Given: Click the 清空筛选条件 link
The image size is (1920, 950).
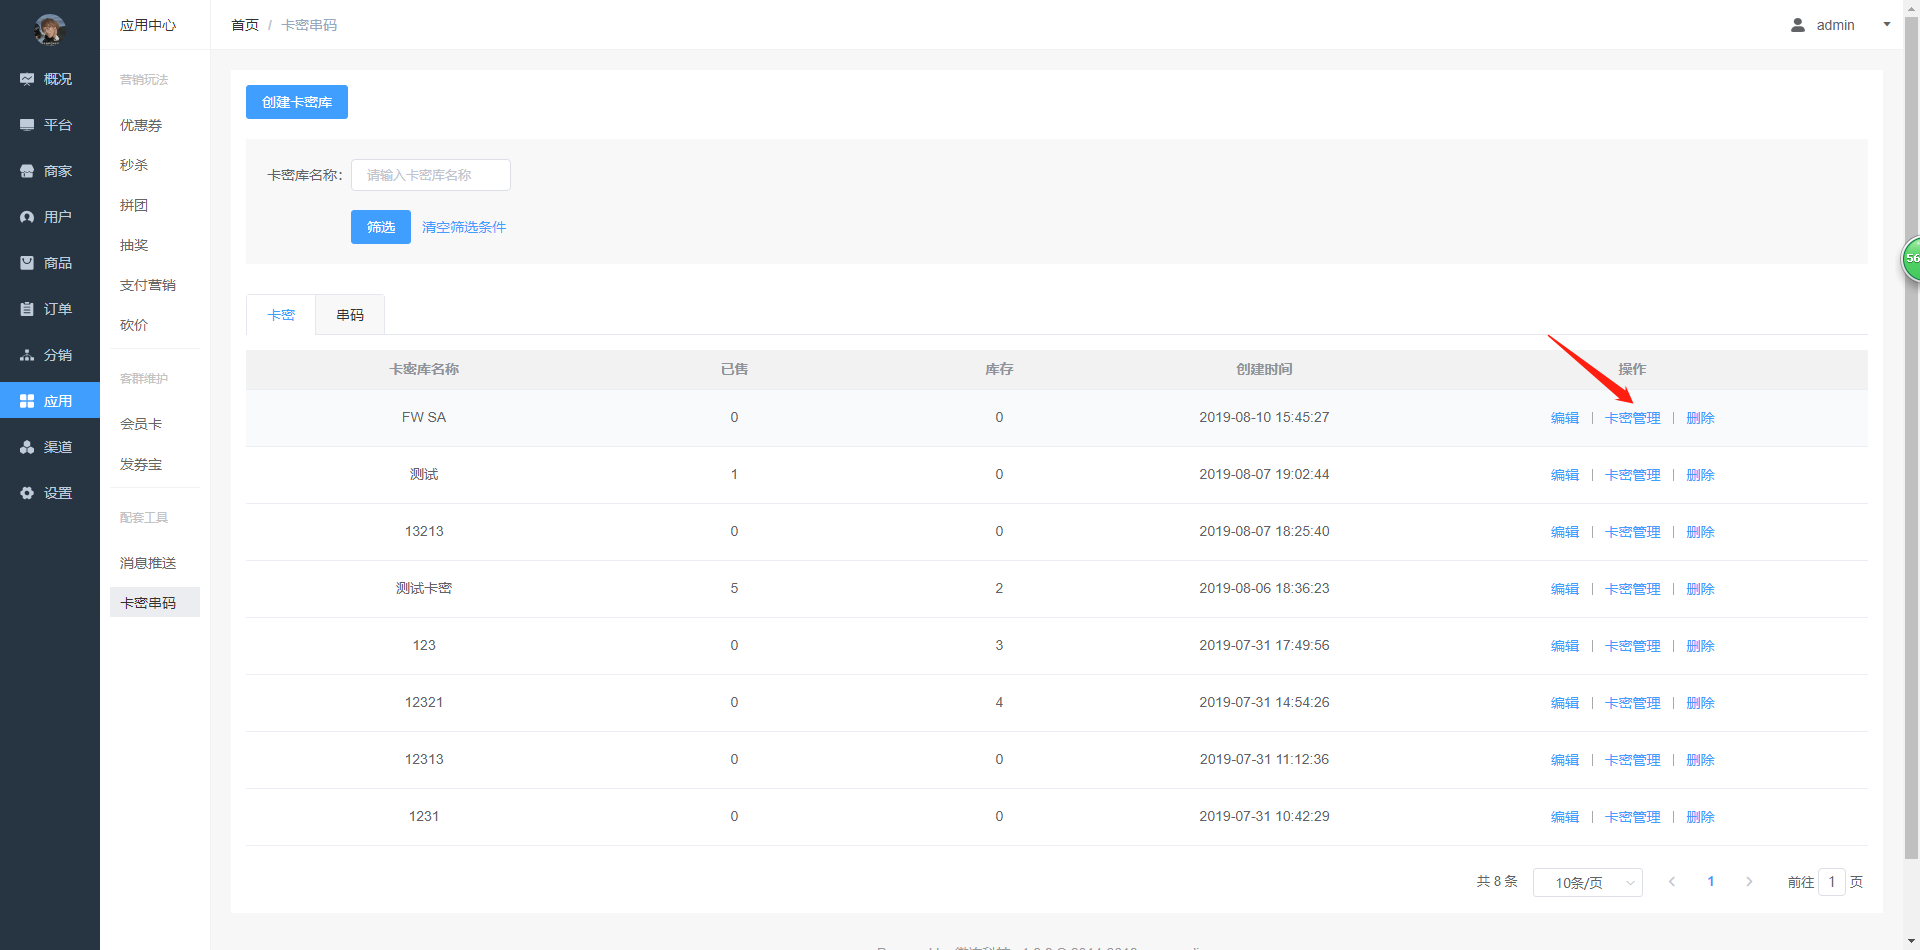Looking at the screenshot, I should (464, 227).
